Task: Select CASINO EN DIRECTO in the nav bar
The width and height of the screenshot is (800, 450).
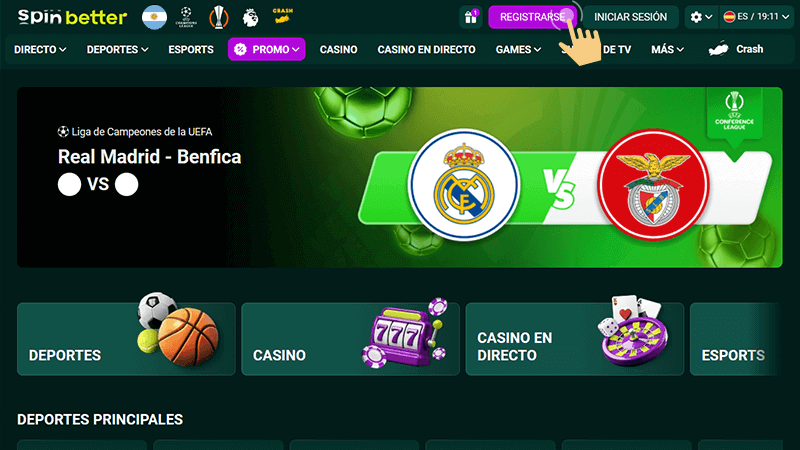Action: (x=426, y=49)
